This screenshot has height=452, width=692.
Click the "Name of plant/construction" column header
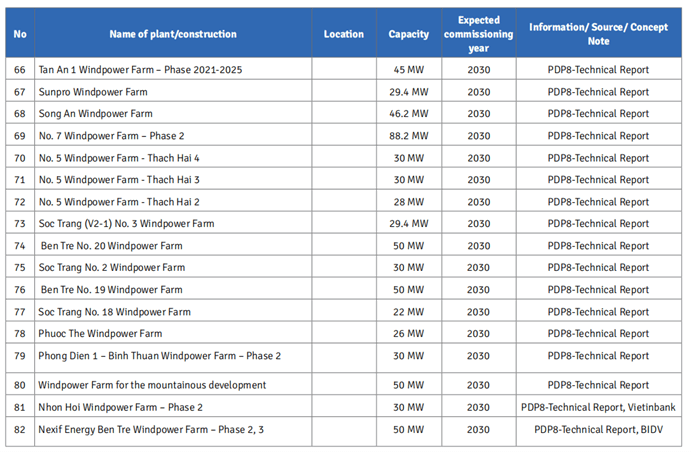pyautogui.click(x=173, y=34)
